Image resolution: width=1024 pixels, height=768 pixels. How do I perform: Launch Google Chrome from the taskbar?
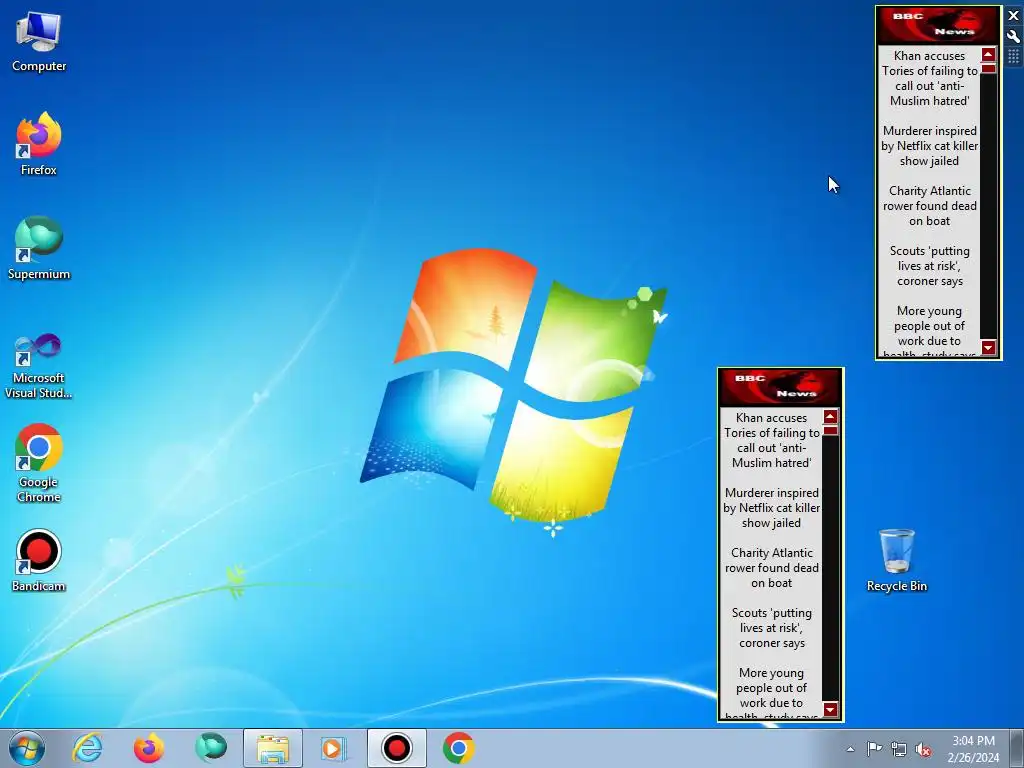pos(458,748)
